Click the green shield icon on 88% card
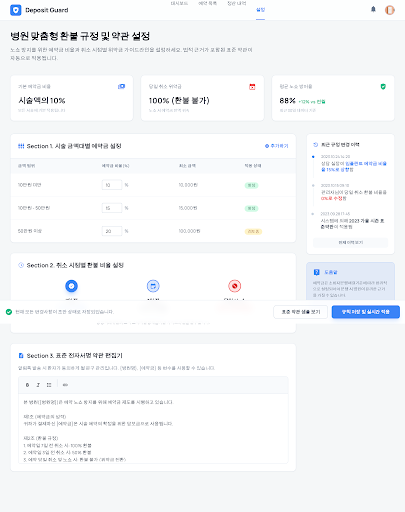 coord(383,87)
